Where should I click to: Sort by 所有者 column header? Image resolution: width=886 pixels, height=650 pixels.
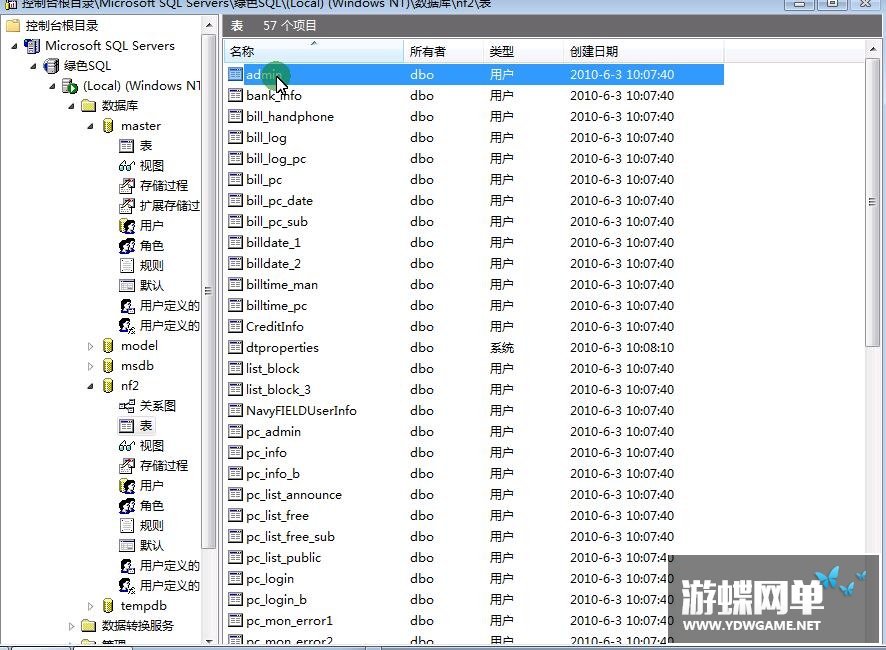pos(444,51)
